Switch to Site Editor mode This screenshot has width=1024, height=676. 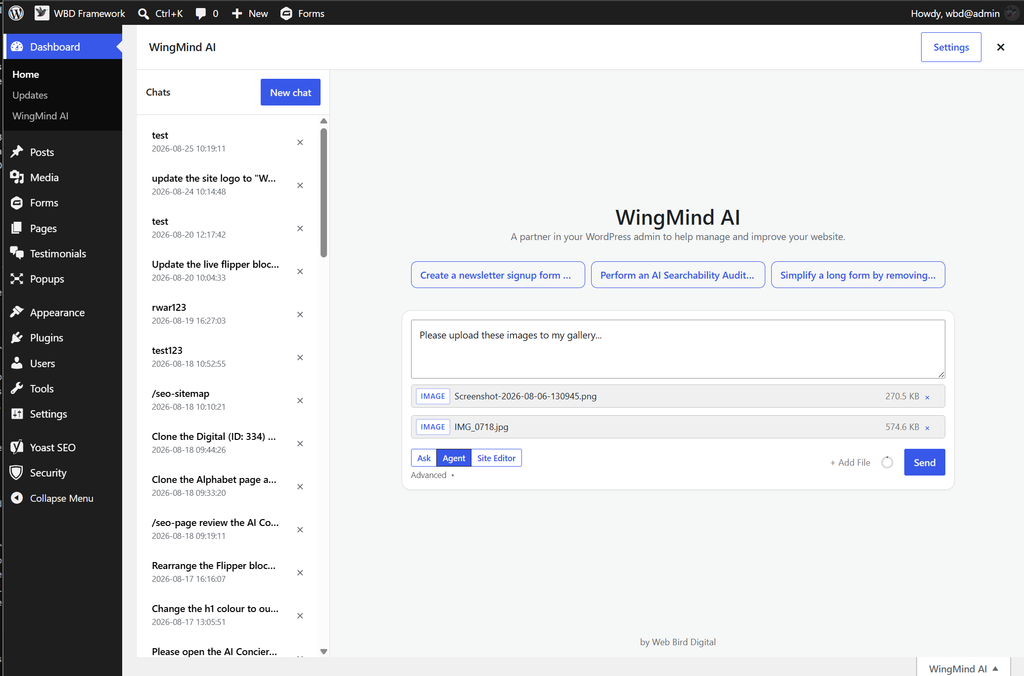point(496,458)
